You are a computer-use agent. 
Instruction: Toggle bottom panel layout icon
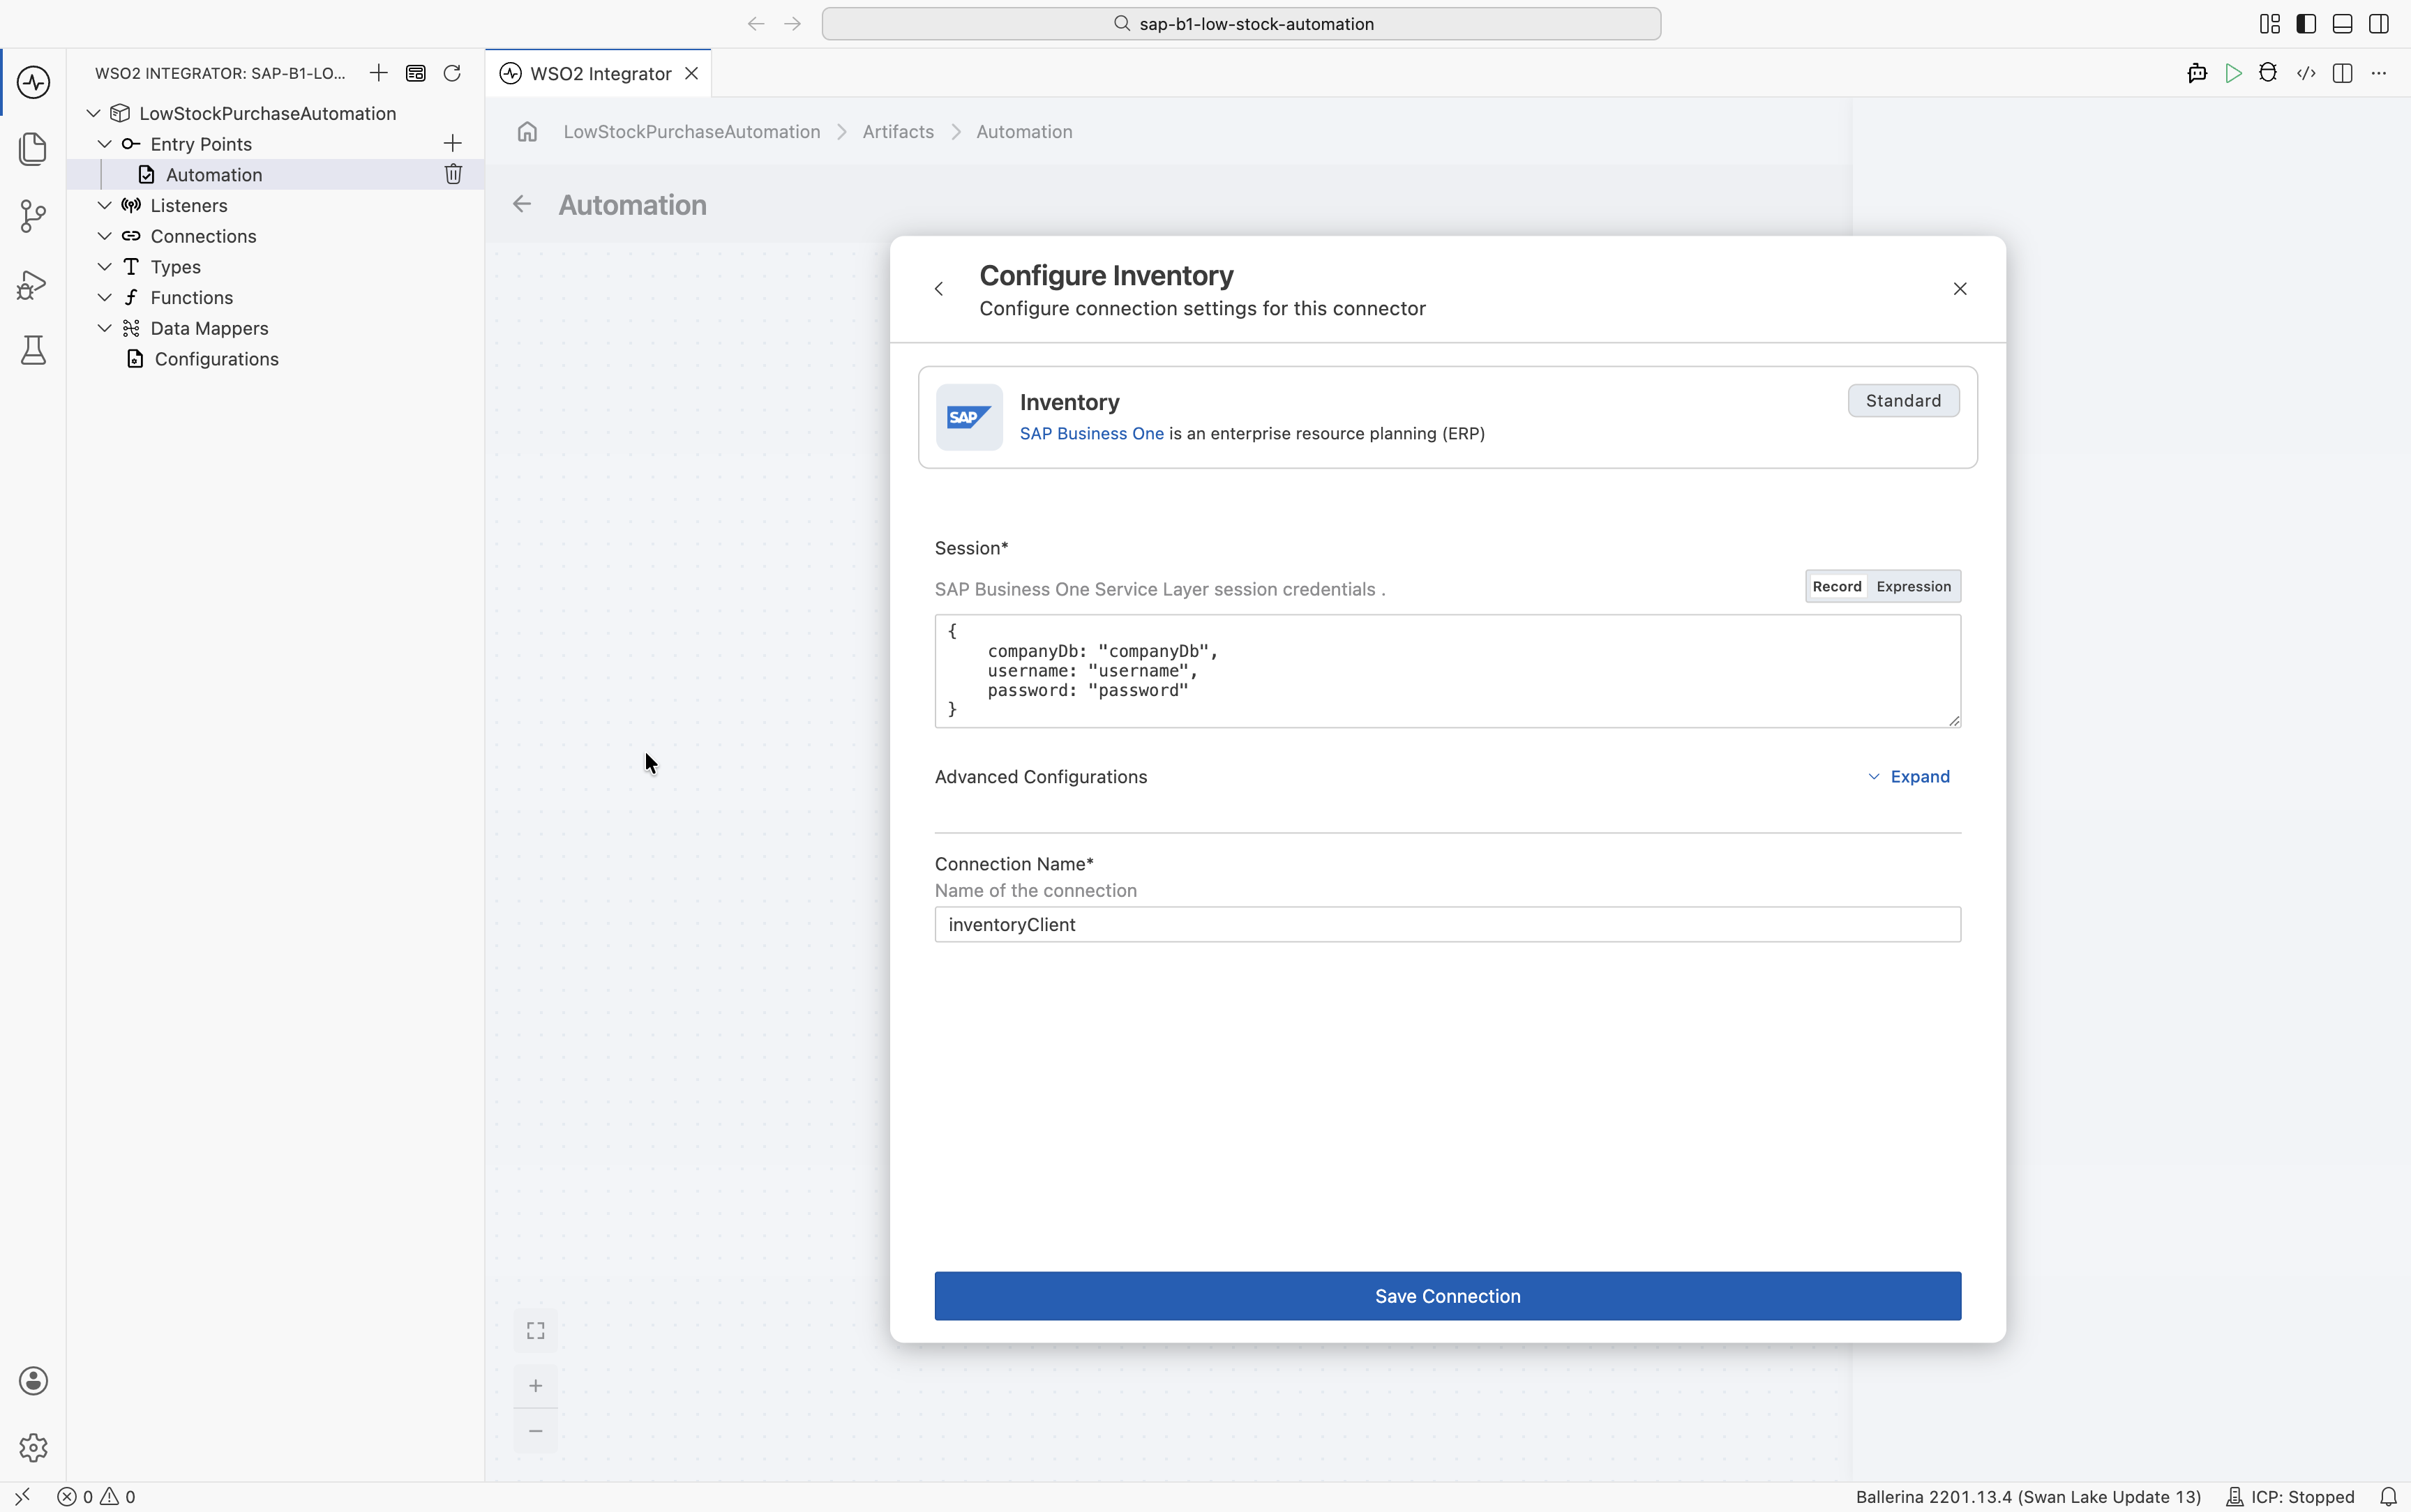pyautogui.click(x=2342, y=24)
